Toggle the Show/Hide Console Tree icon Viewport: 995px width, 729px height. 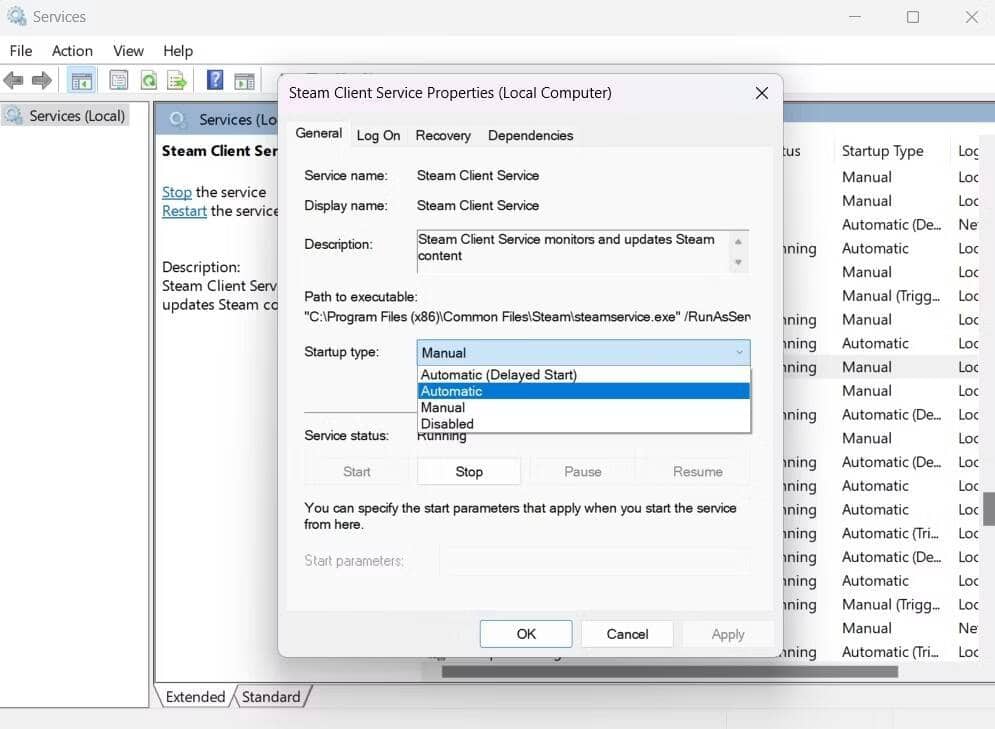82,81
